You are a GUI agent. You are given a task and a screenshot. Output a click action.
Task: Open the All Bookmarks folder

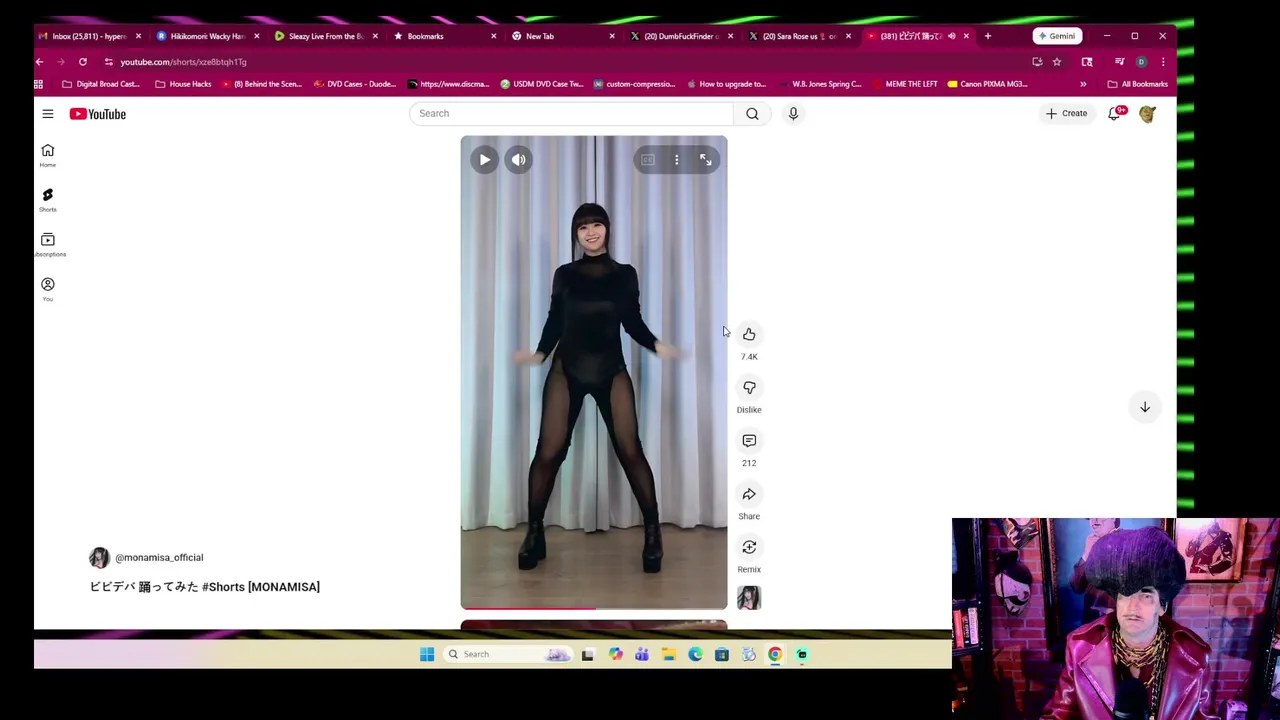click(1138, 84)
